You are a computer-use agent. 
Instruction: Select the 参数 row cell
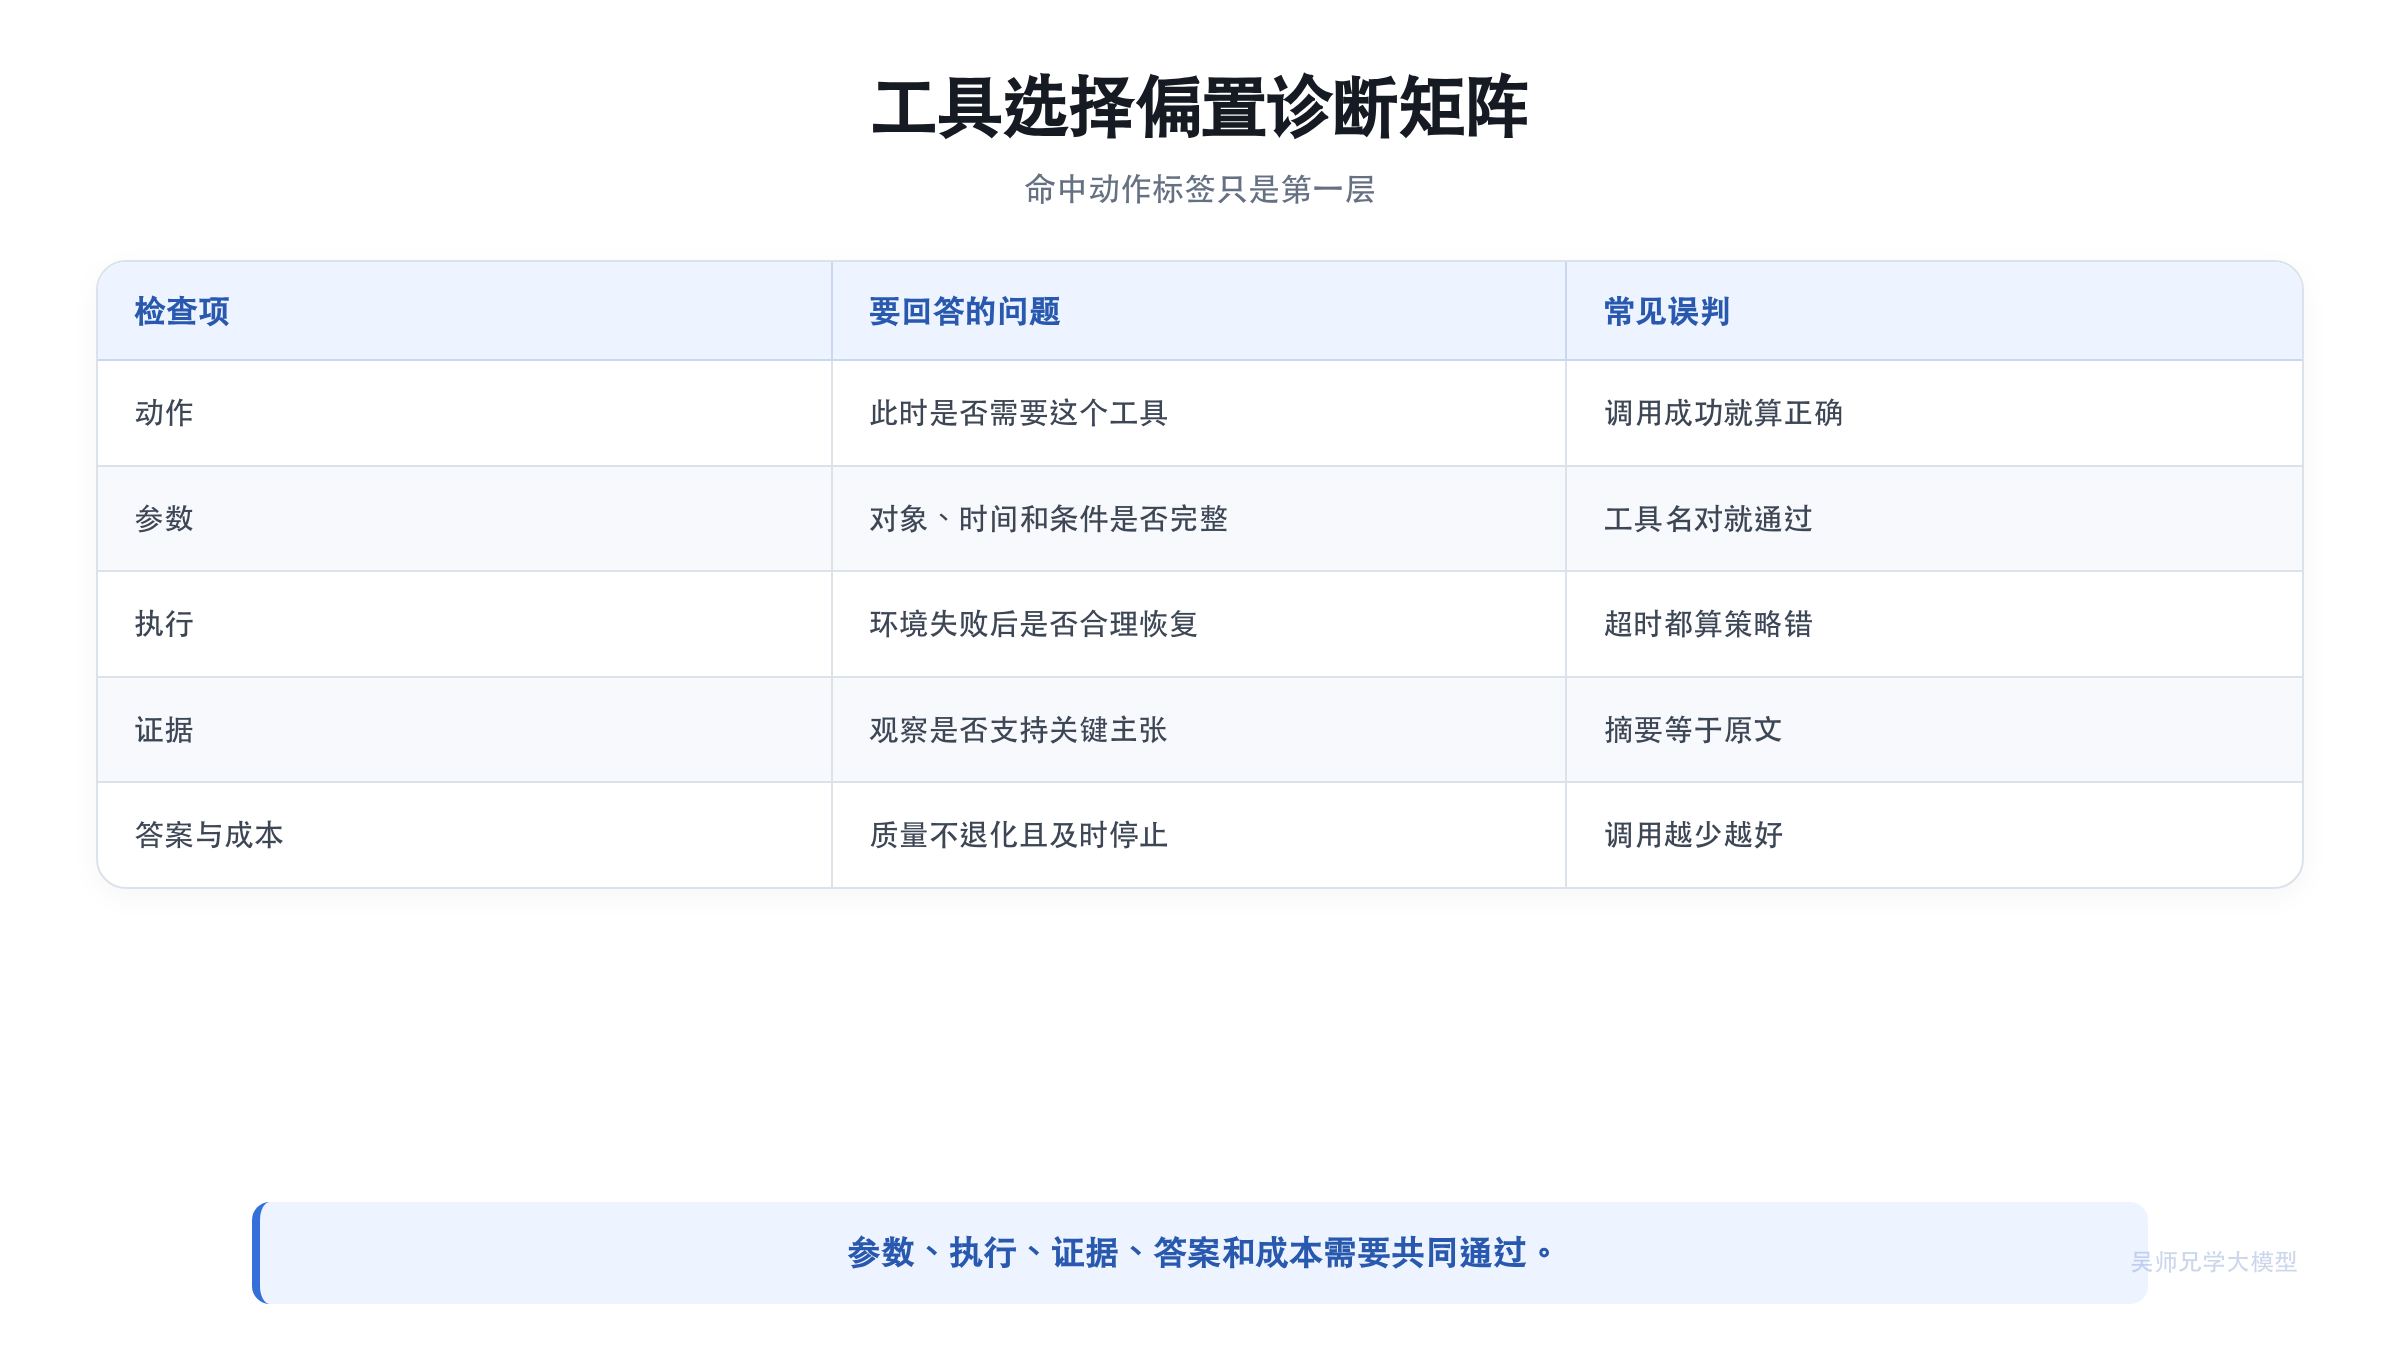pyautogui.click(x=465, y=519)
